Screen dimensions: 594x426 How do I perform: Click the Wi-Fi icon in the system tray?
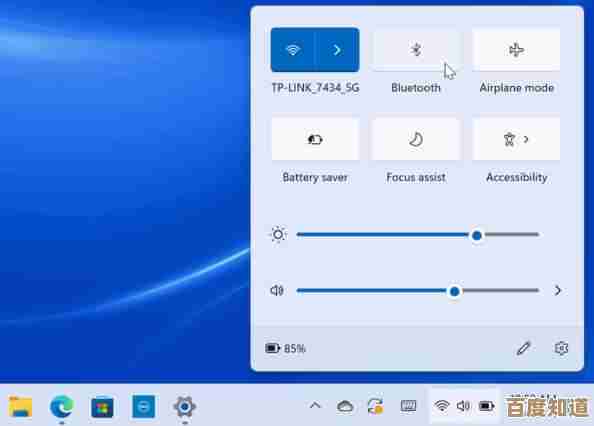[x=442, y=406]
